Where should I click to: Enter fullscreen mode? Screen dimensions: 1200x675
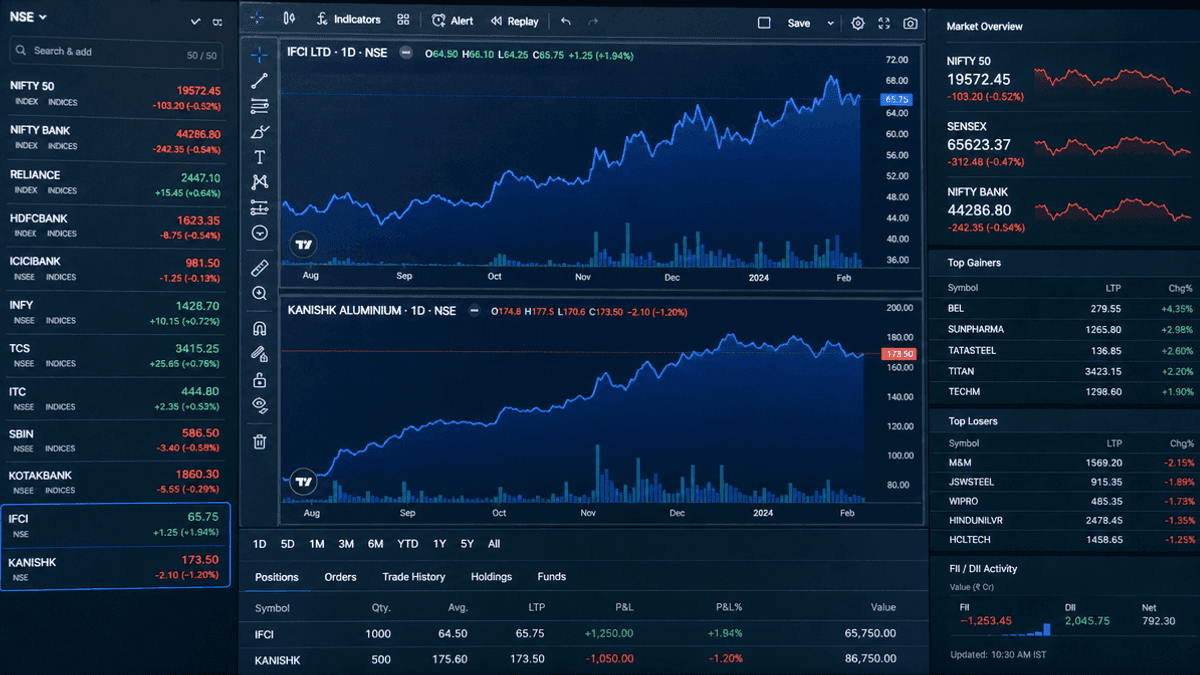point(884,22)
